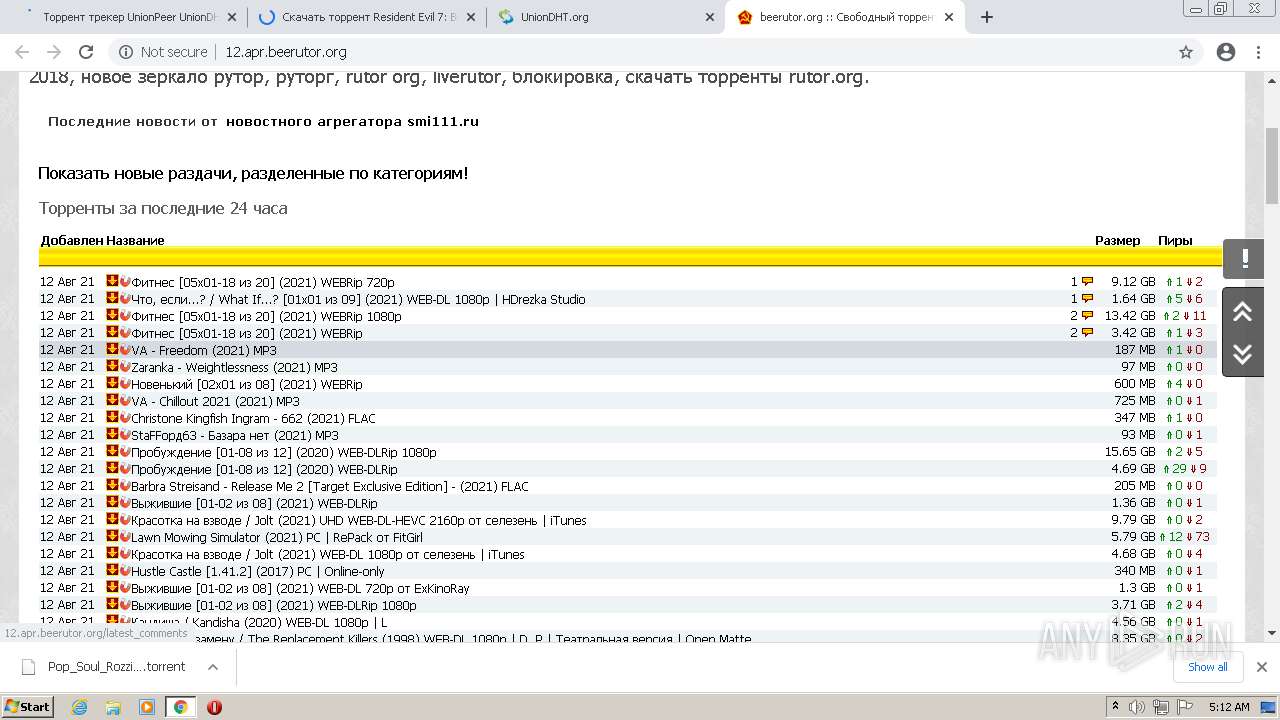The image size is (1280, 720).
Task: Click the exclamation mark side button
Action: 1244,259
